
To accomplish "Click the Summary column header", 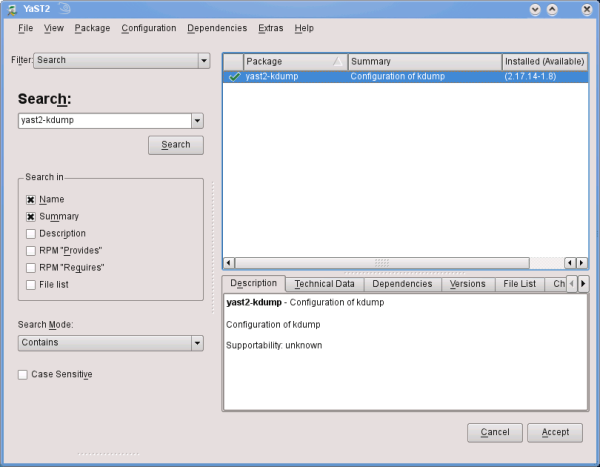I will (x=425, y=62).
